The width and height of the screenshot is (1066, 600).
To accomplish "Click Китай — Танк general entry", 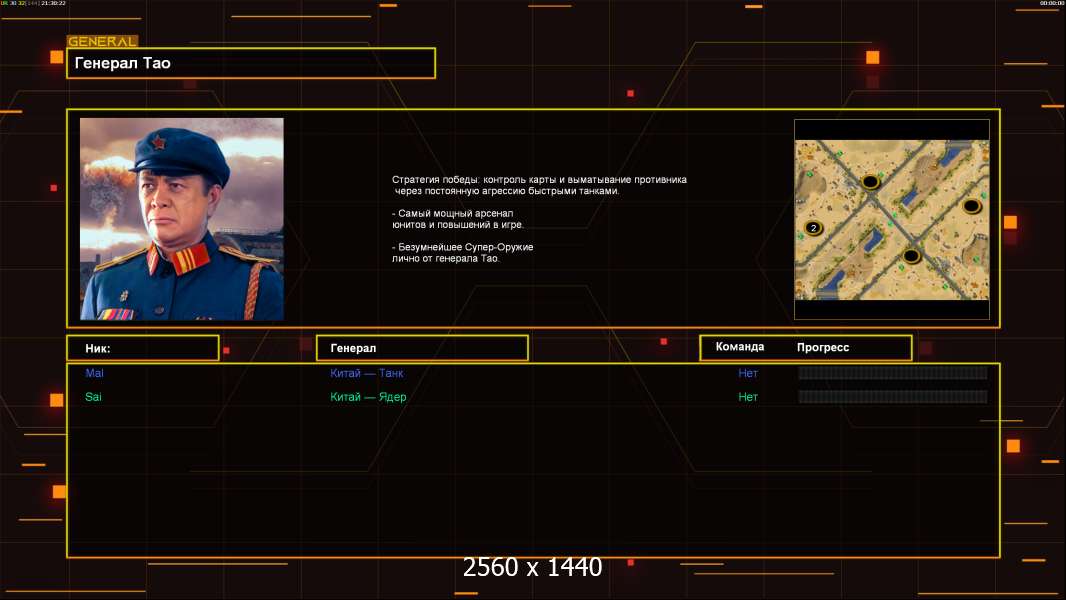I will [x=366, y=373].
